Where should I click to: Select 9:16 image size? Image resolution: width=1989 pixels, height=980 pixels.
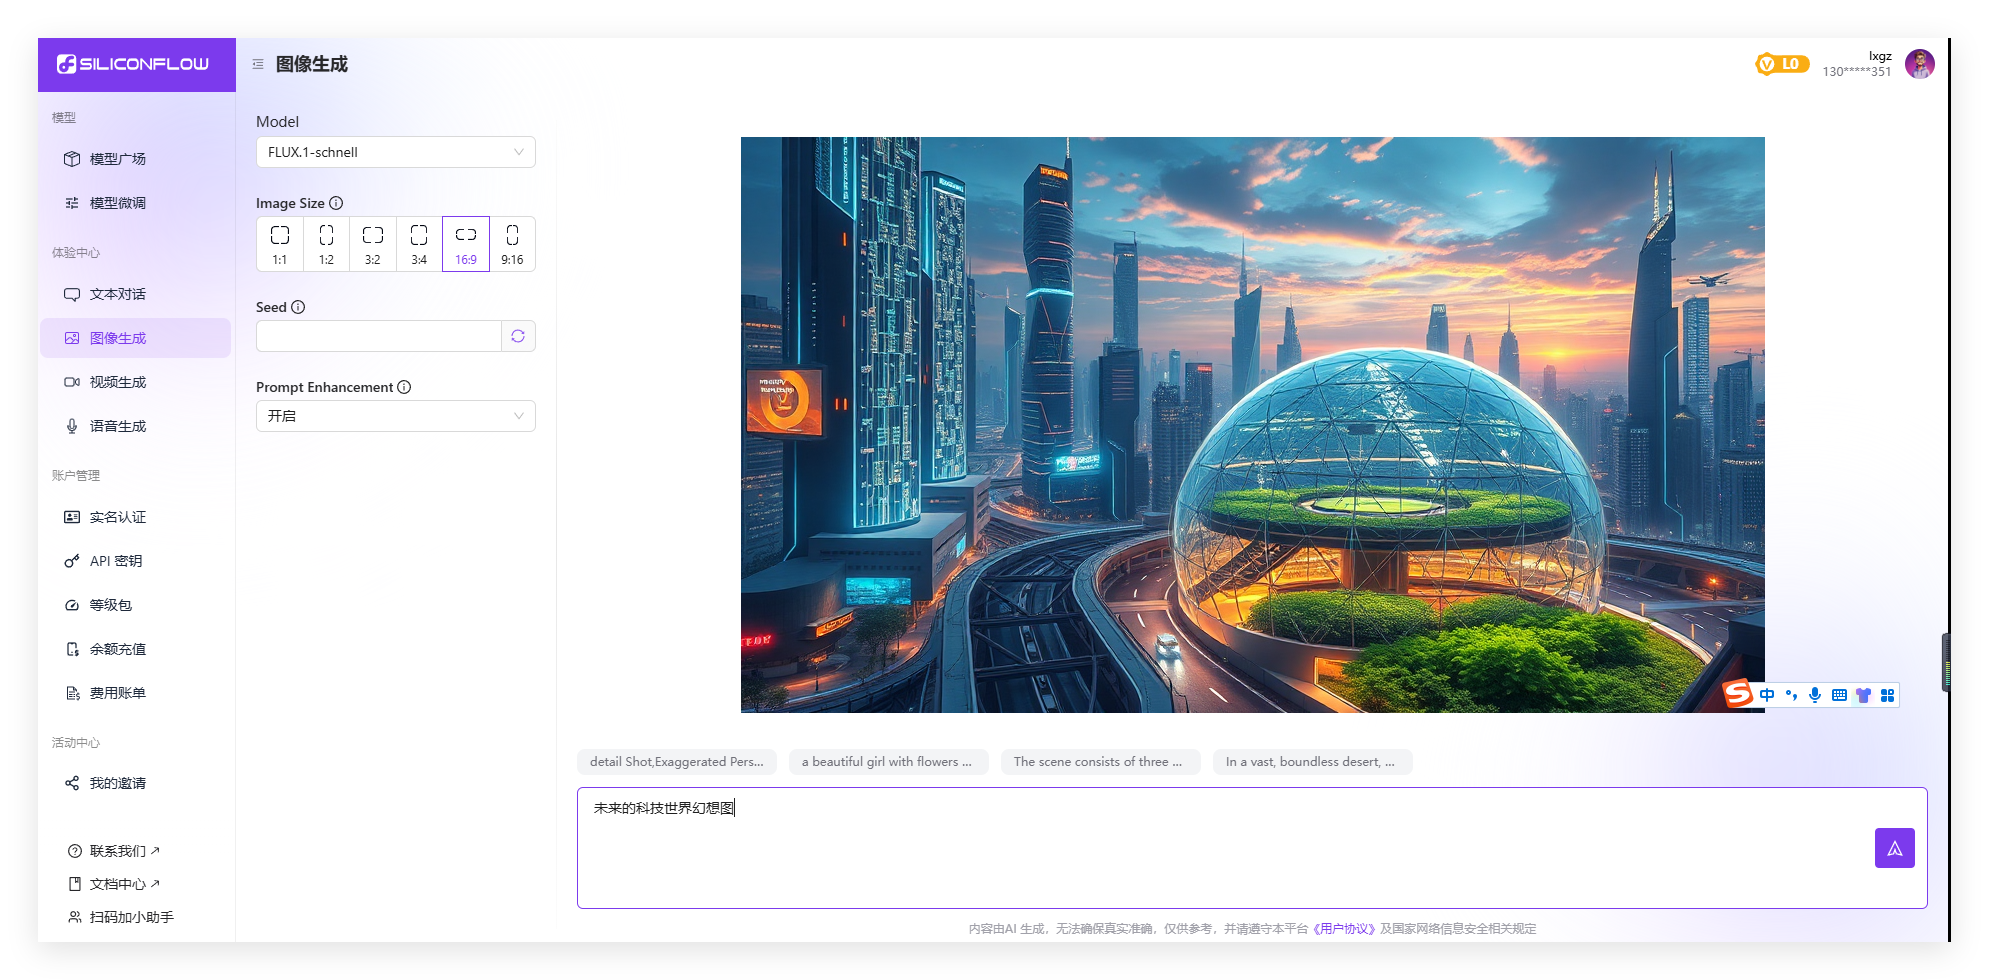click(x=512, y=244)
